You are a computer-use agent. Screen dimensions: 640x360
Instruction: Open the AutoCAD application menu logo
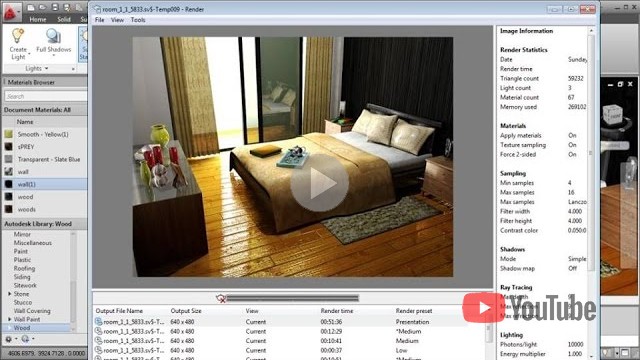[11, 12]
